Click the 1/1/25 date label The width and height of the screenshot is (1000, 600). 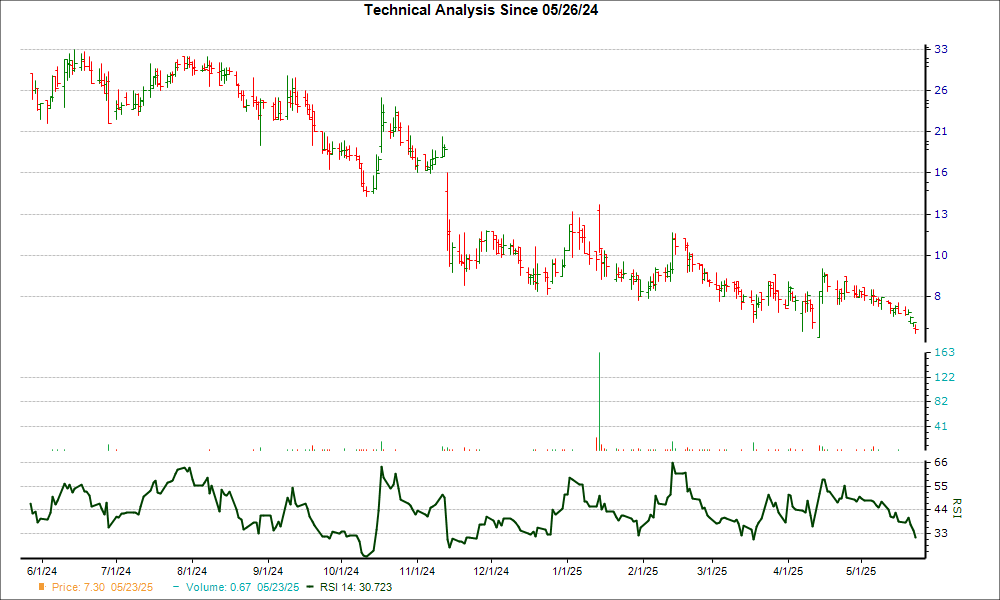(567, 571)
